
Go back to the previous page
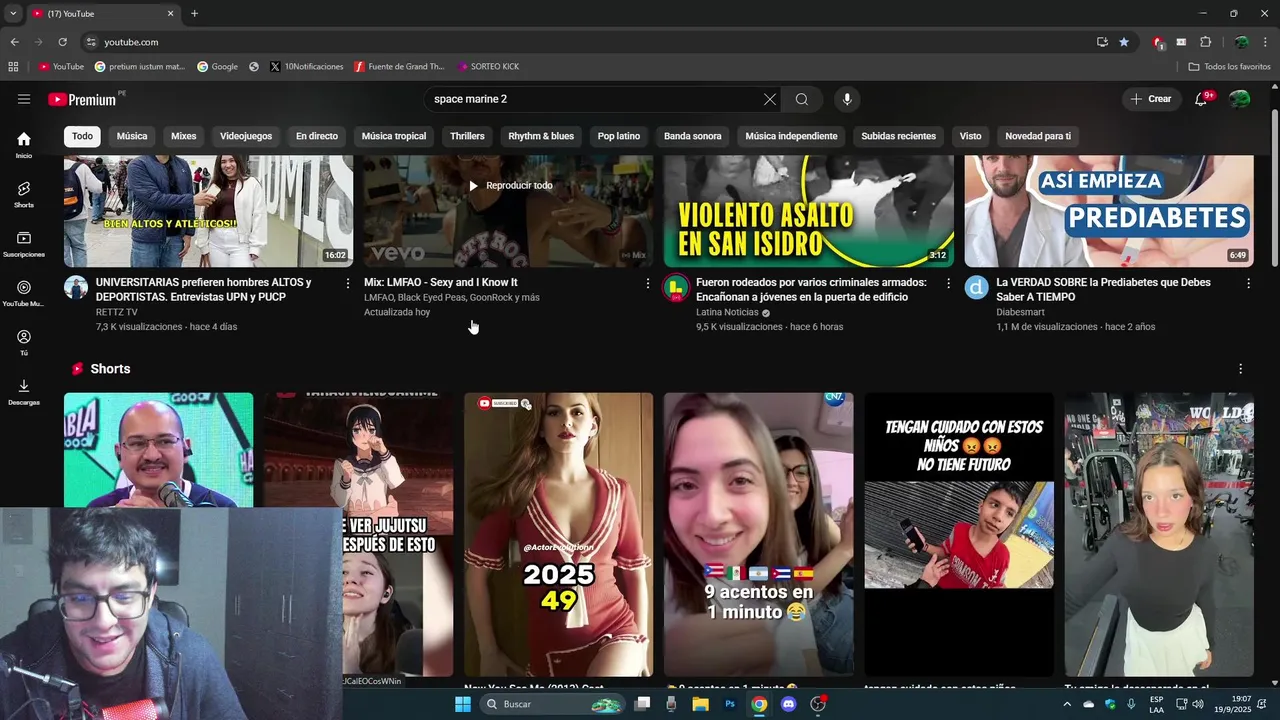(x=14, y=42)
